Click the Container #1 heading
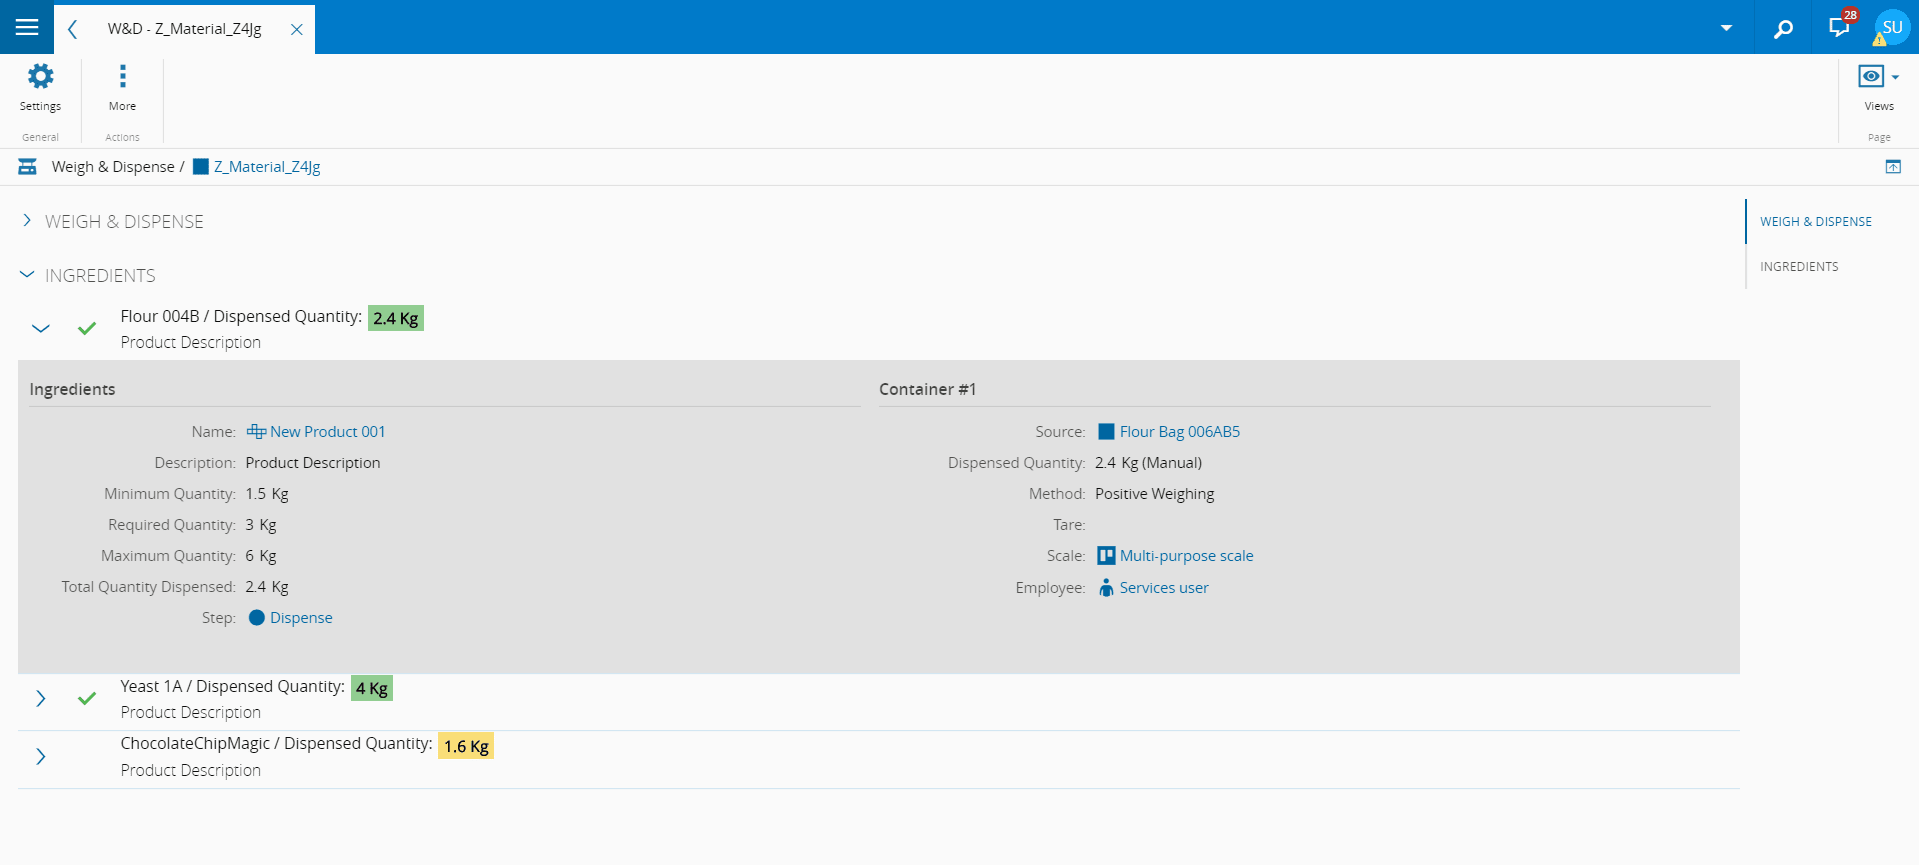The width and height of the screenshot is (1919, 865). coord(927,389)
